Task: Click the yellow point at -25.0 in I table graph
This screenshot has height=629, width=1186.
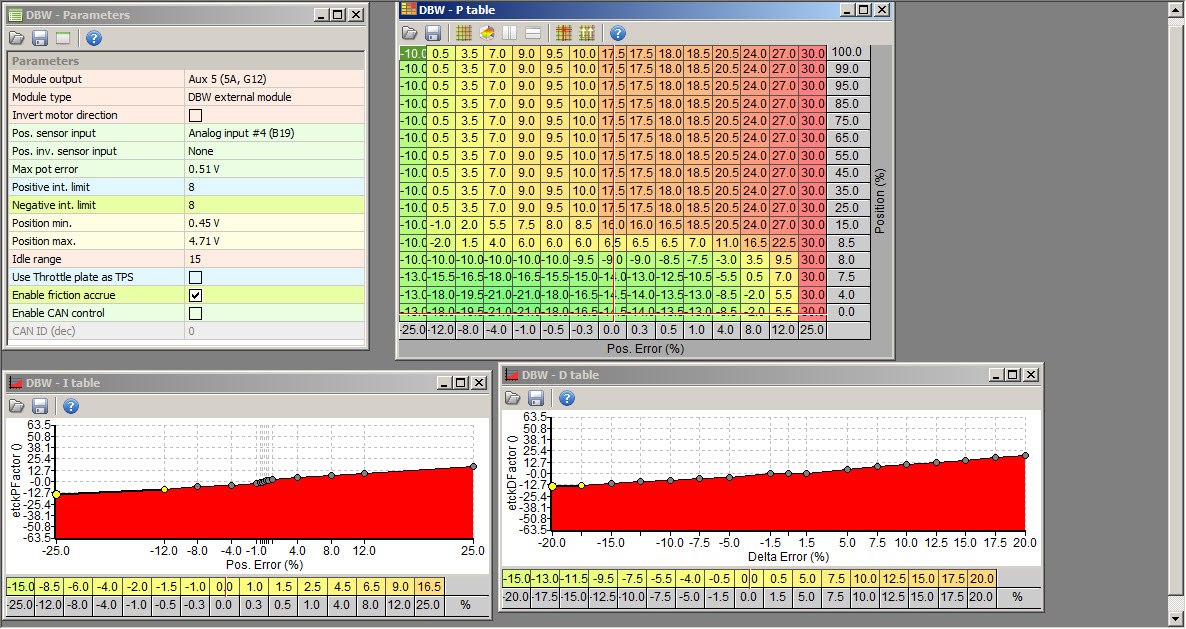Action: click(x=56, y=494)
